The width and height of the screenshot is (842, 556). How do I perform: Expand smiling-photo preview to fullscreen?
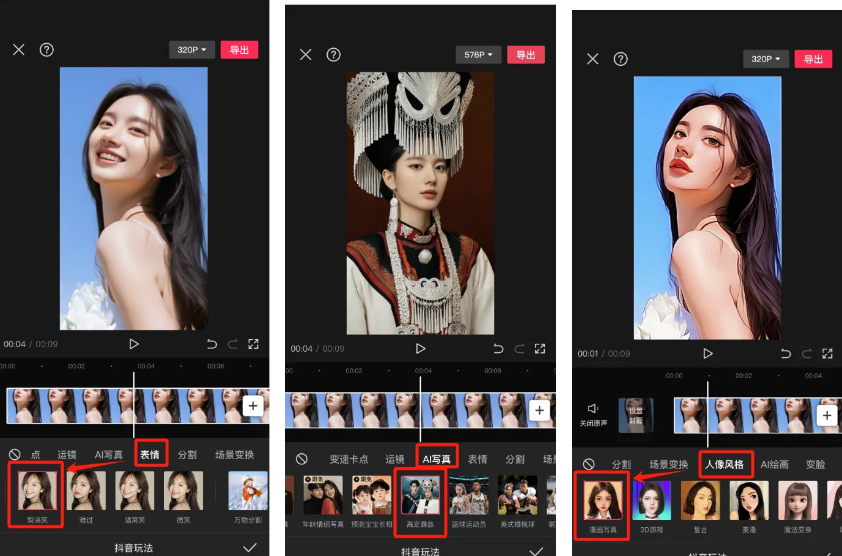coord(253,344)
